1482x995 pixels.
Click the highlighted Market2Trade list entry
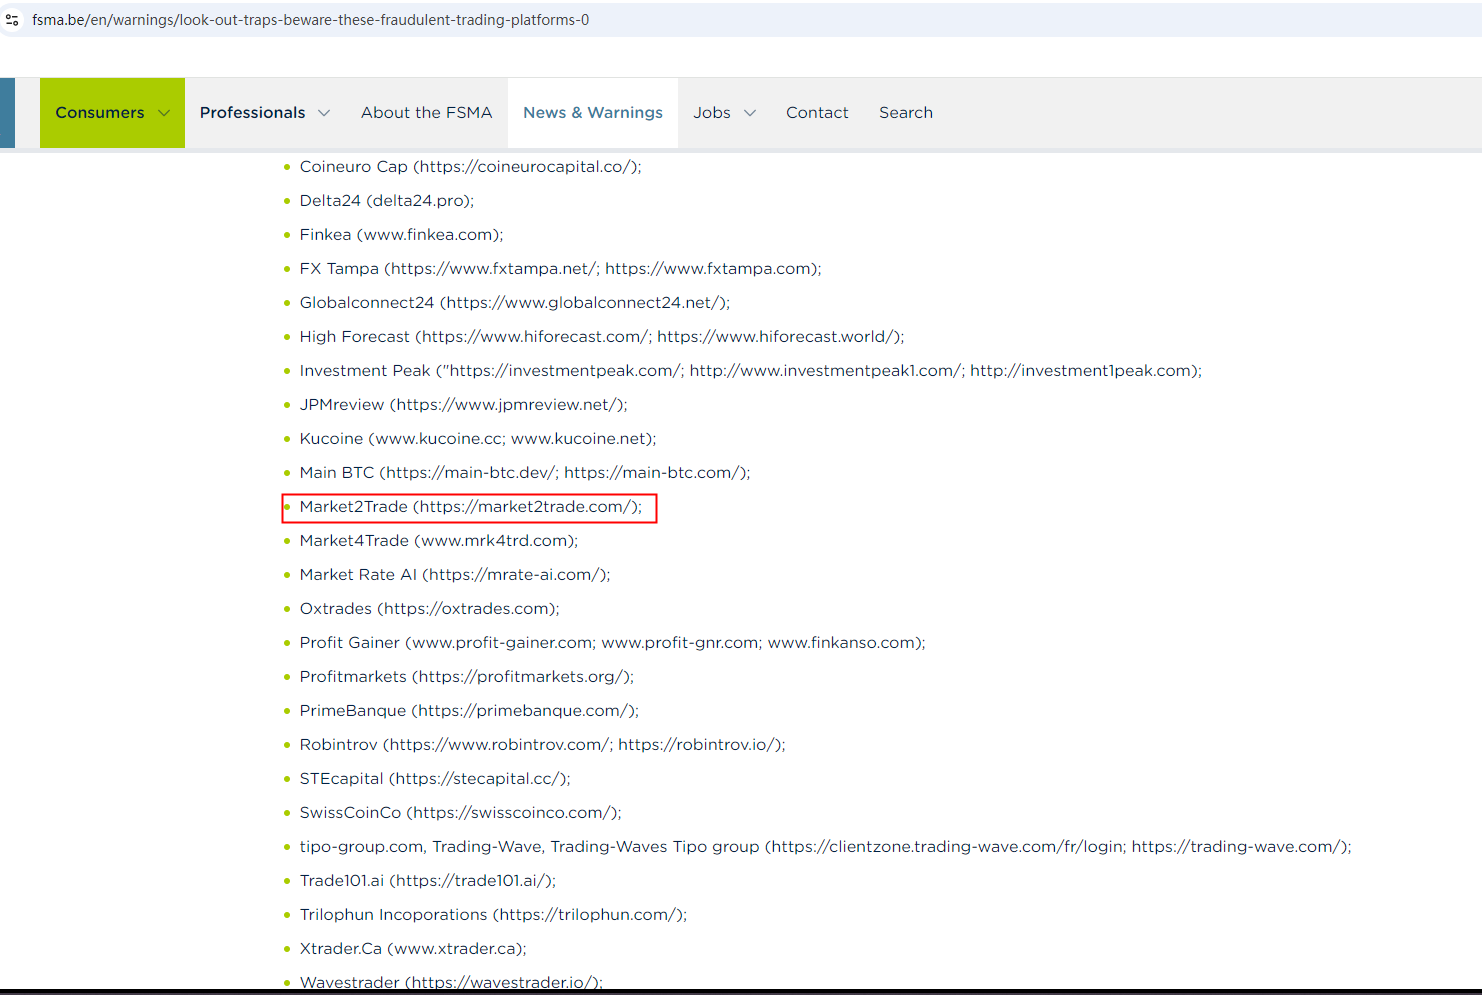(x=470, y=507)
